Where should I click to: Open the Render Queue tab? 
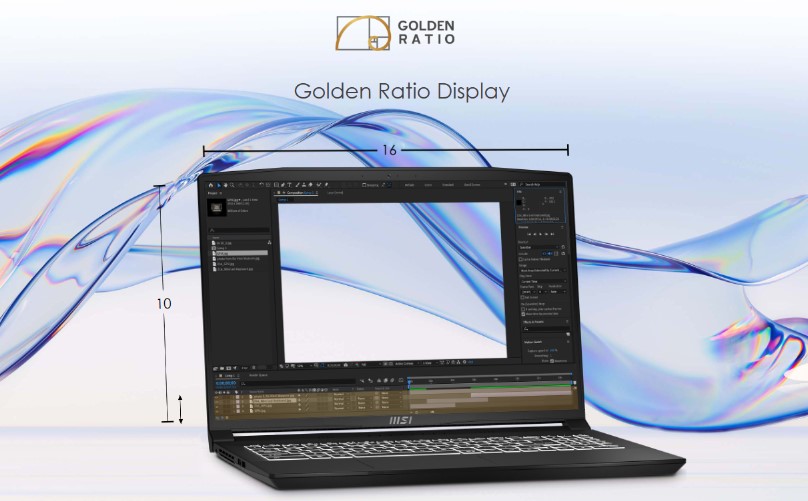coord(258,375)
